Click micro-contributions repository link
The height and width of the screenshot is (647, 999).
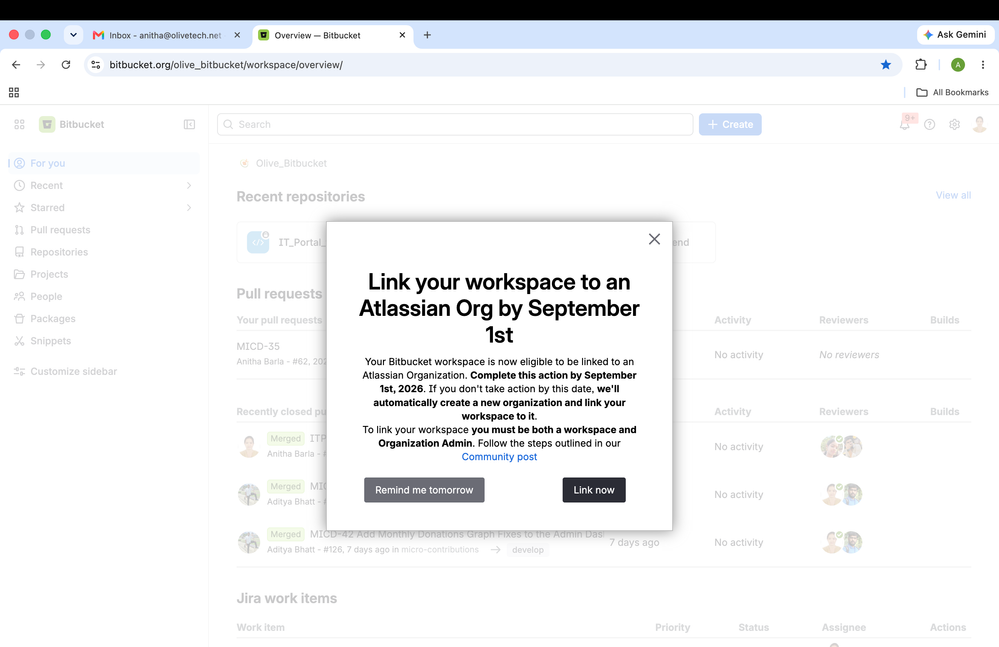click(x=440, y=550)
